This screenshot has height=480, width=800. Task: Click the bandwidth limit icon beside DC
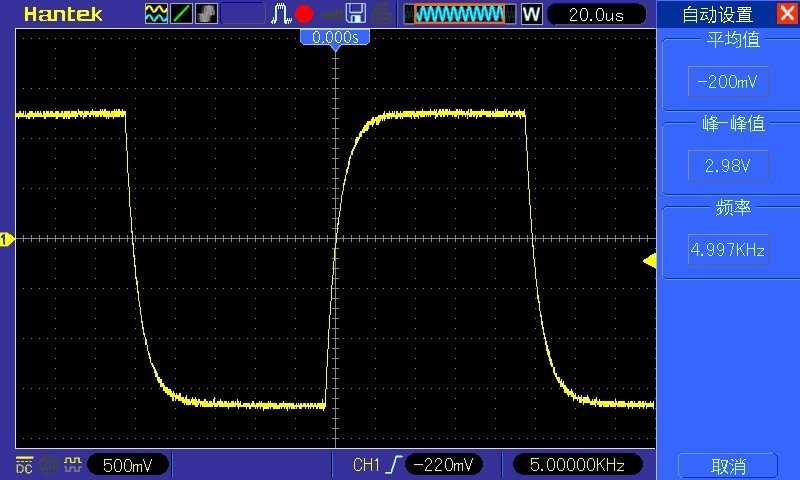[x=47, y=464]
